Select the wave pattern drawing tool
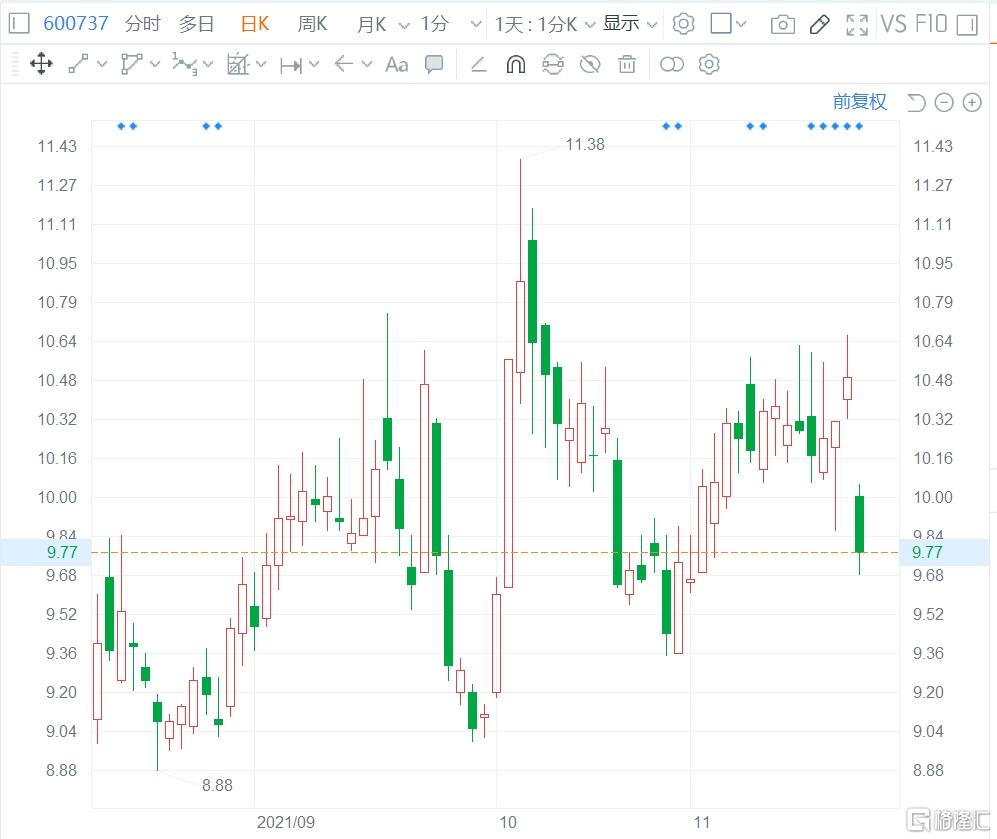 (184, 64)
